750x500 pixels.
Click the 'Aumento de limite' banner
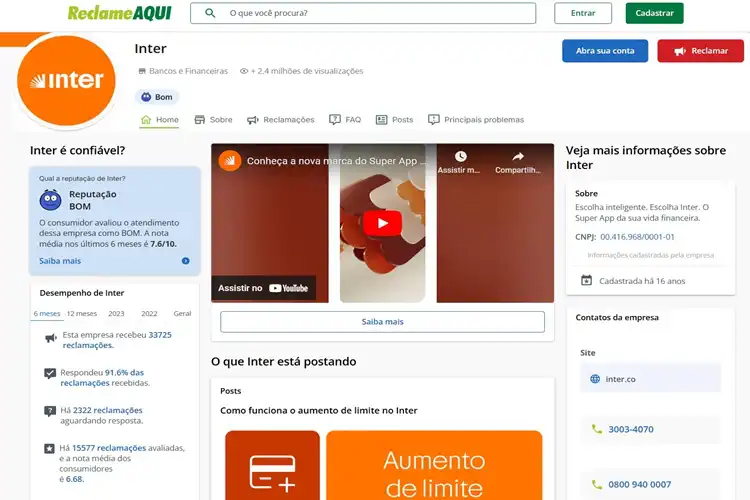click(434, 465)
